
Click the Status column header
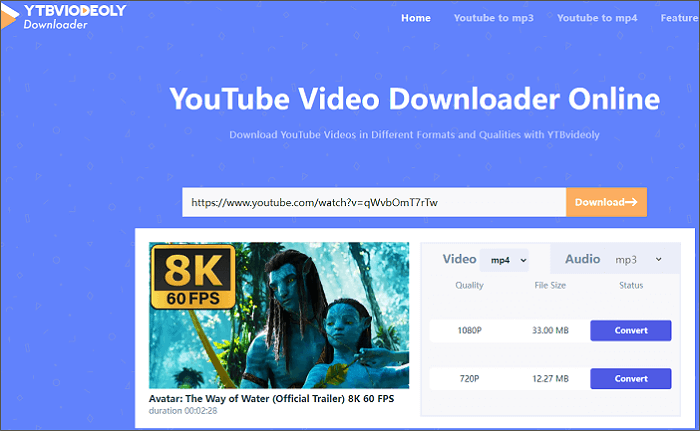(631, 285)
